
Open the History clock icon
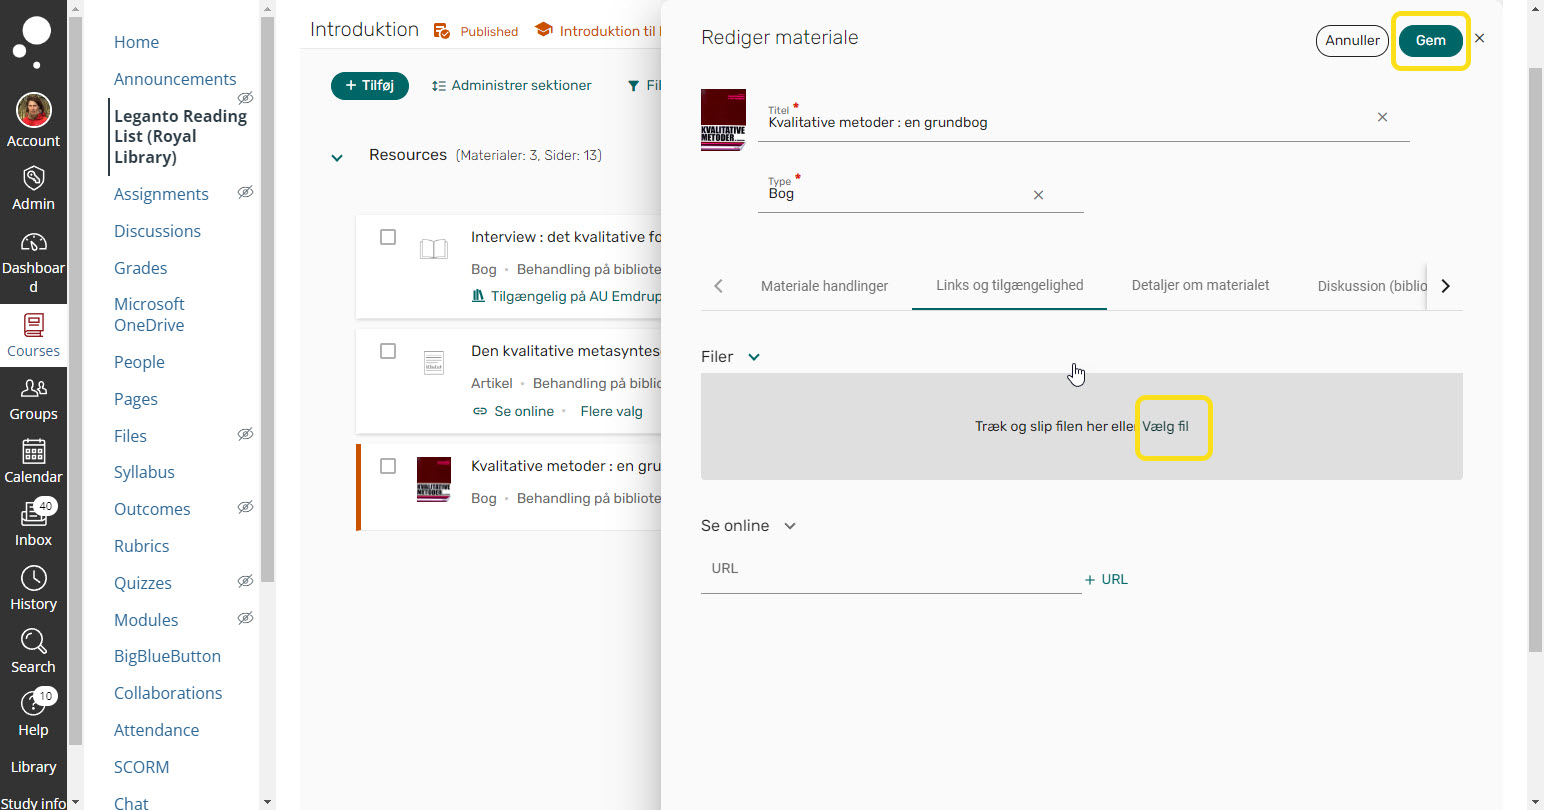[x=33, y=579]
